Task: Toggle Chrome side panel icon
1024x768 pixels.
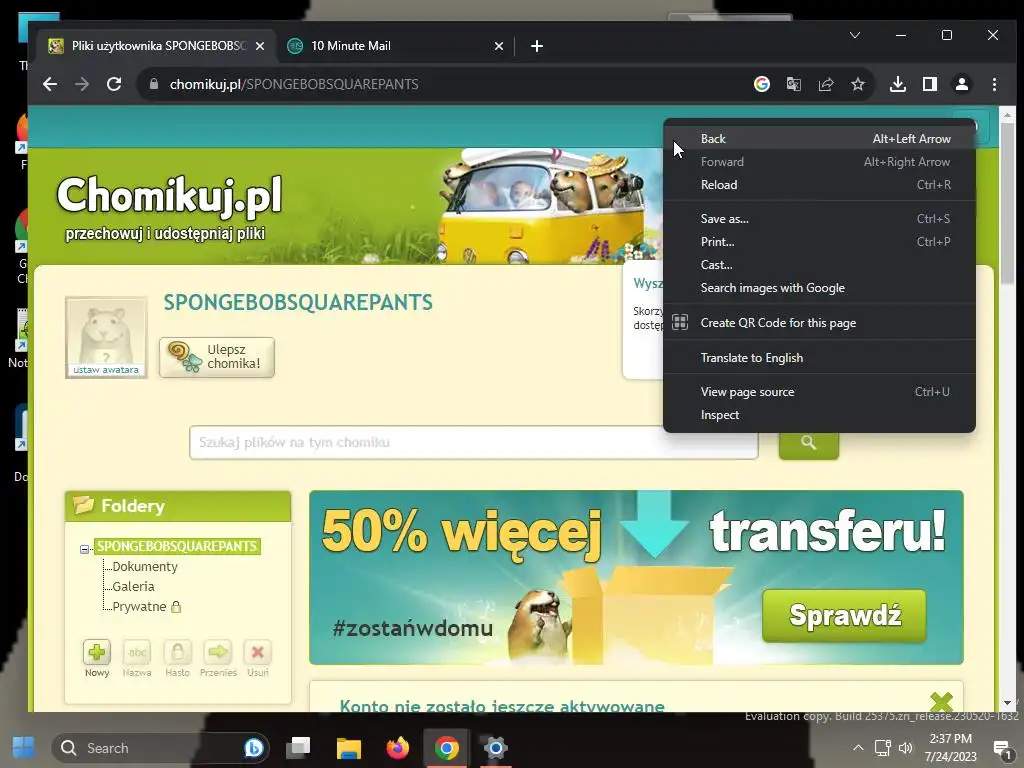Action: click(x=930, y=84)
